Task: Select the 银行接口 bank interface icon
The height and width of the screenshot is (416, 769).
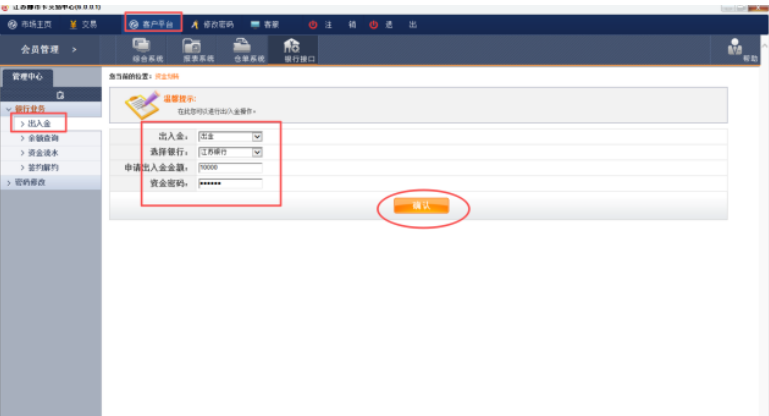Action: (292, 48)
